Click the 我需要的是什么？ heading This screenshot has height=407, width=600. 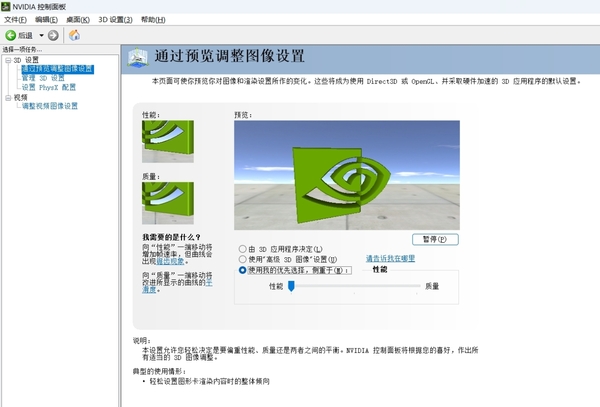coord(171,237)
